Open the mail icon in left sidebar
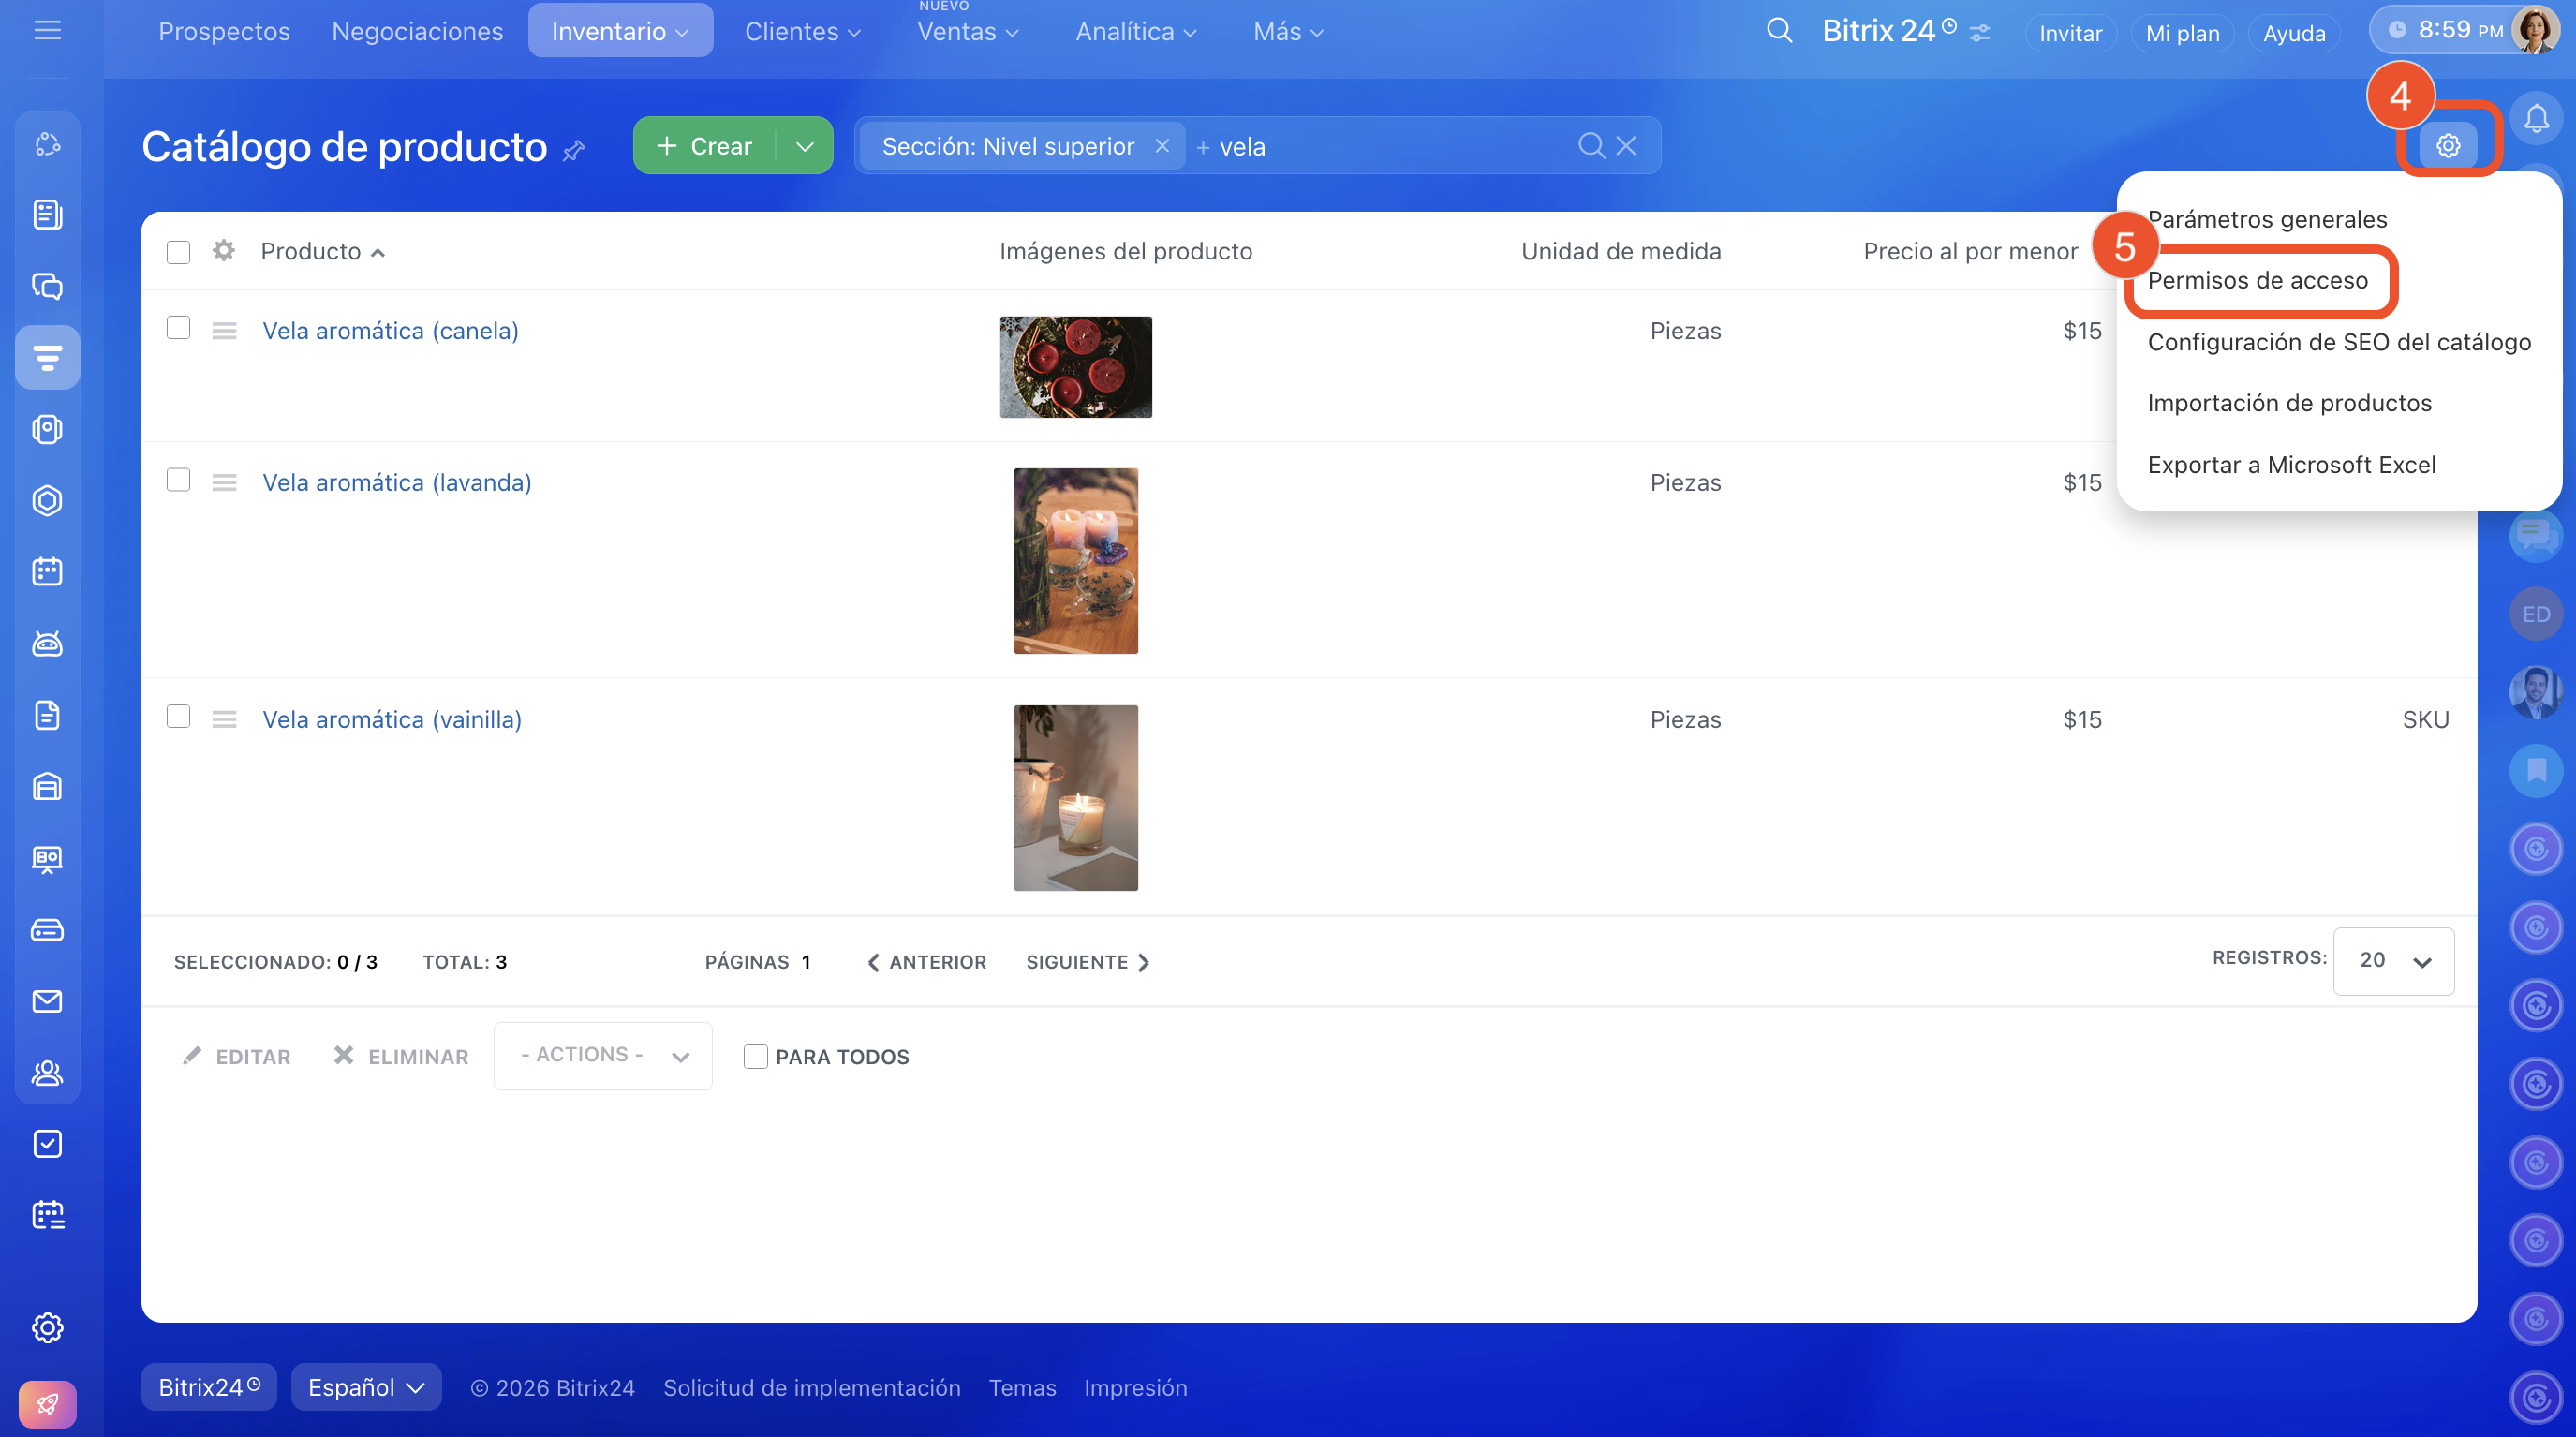The width and height of the screenshot is (2576, 1437). click(47, 1001)
